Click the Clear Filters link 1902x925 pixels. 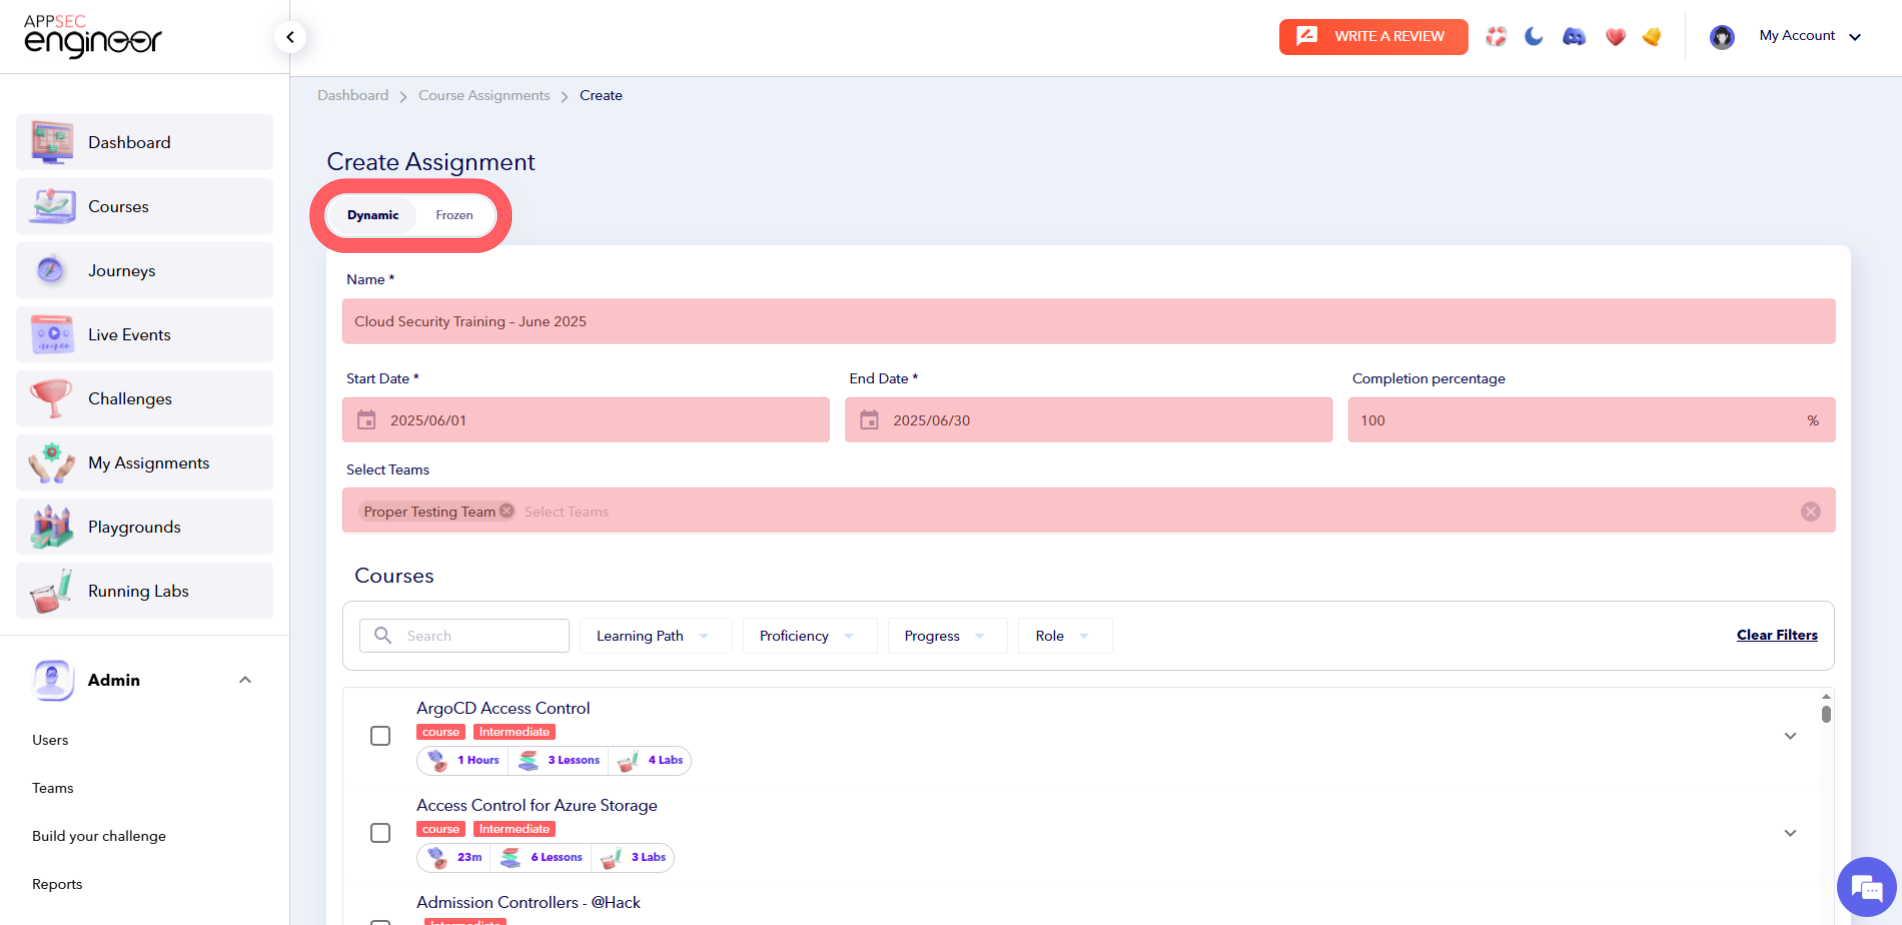click(x=1777, y=635)
